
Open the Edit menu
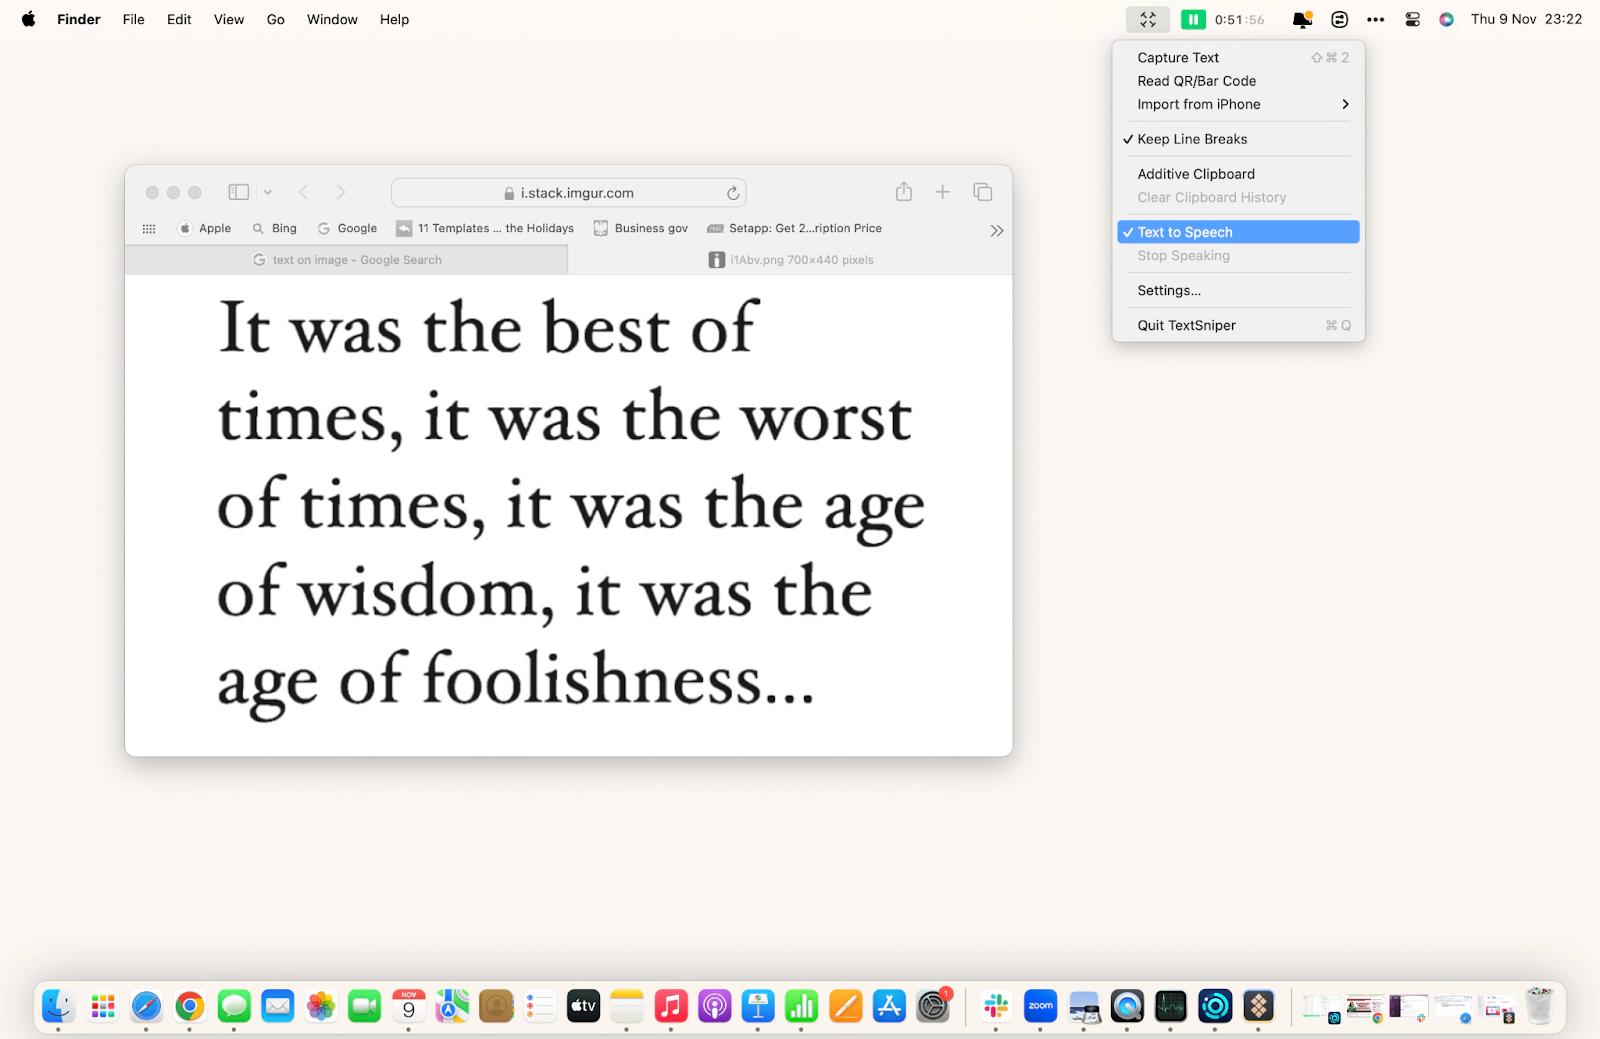[x=179, y=19]
